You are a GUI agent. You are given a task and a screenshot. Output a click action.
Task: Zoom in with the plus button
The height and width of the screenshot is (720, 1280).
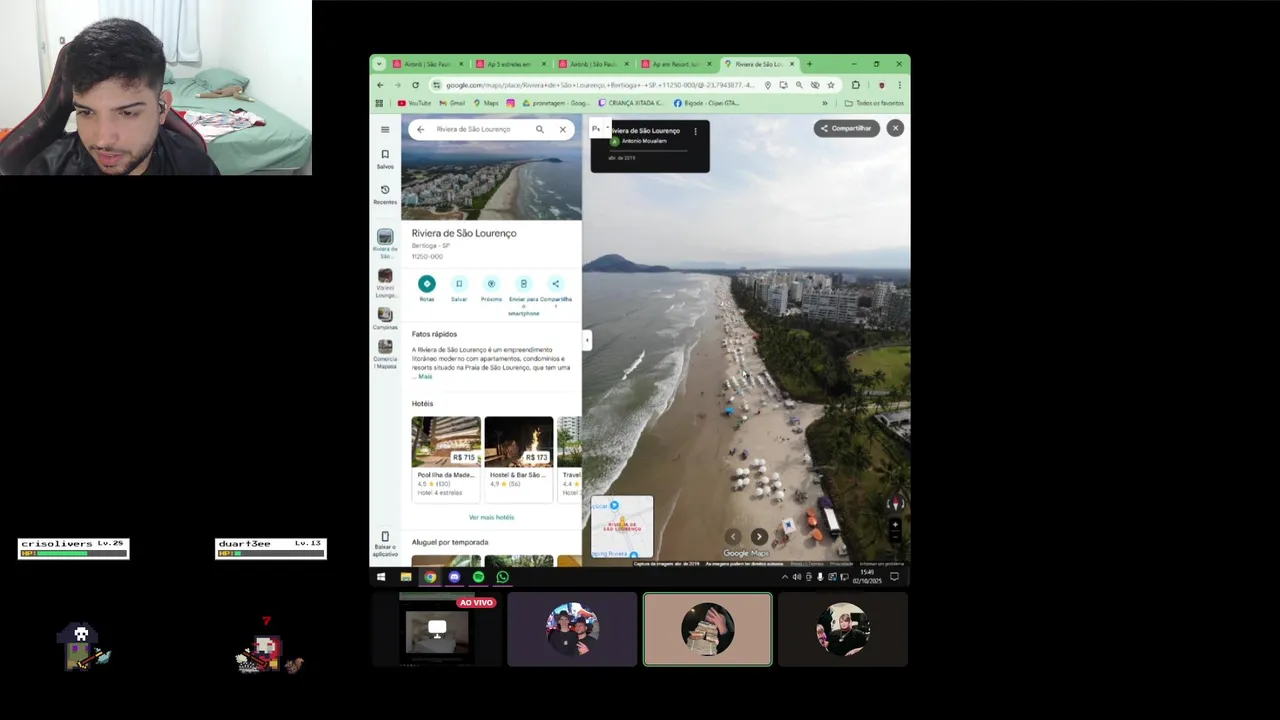[895, 524]
